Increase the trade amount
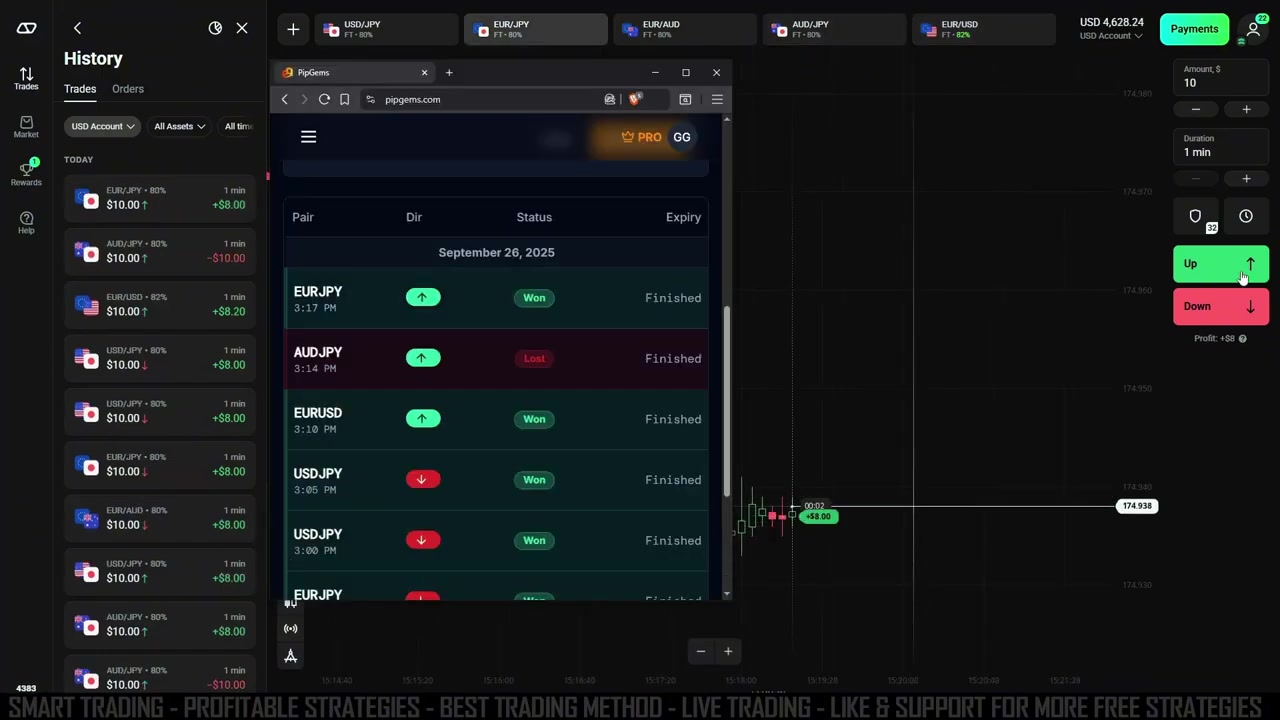The width and height of the screenshot is (1280, 720). pos(1246,109)
